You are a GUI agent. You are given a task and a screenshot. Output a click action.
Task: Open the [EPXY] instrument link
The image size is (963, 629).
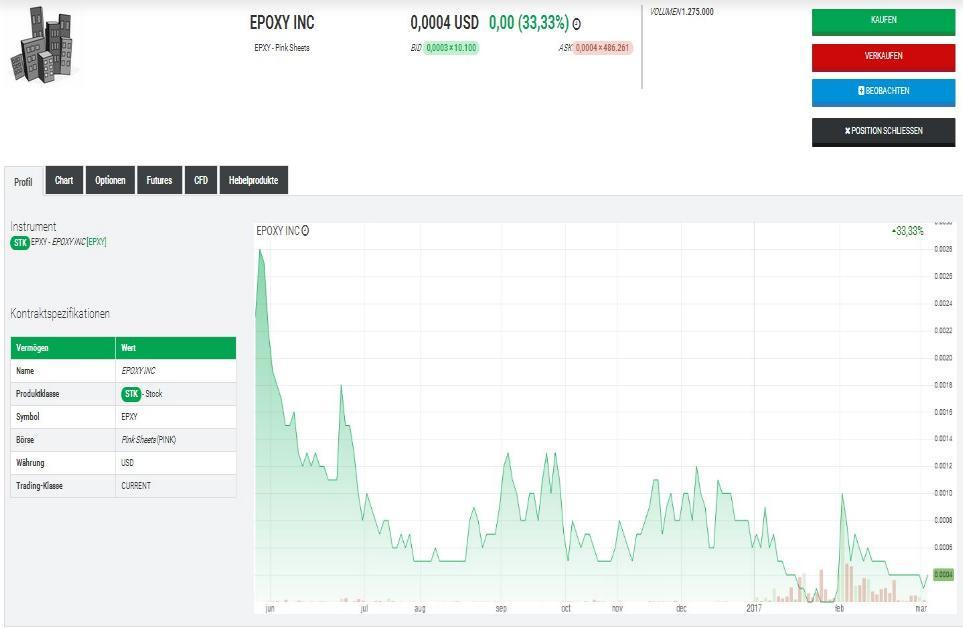coord(96,242)
